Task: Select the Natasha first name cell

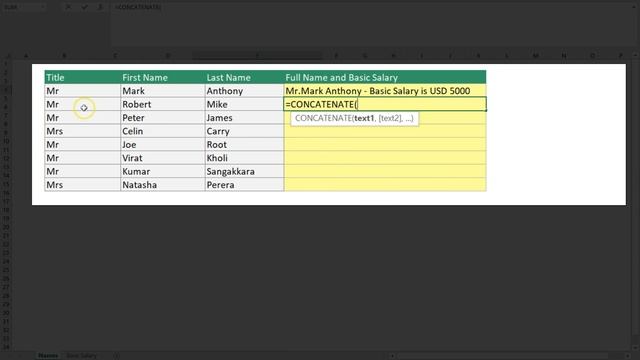Action: click(x=162, y=185)
